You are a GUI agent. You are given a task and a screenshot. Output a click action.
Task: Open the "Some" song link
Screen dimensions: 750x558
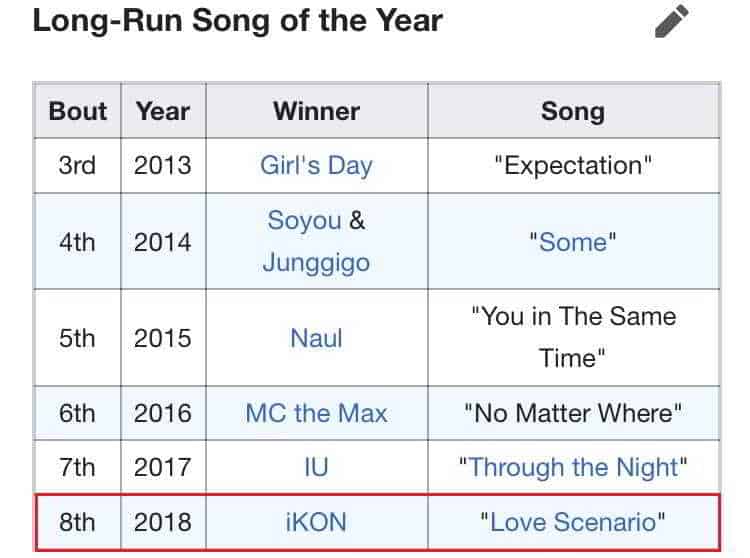[573, 242]
